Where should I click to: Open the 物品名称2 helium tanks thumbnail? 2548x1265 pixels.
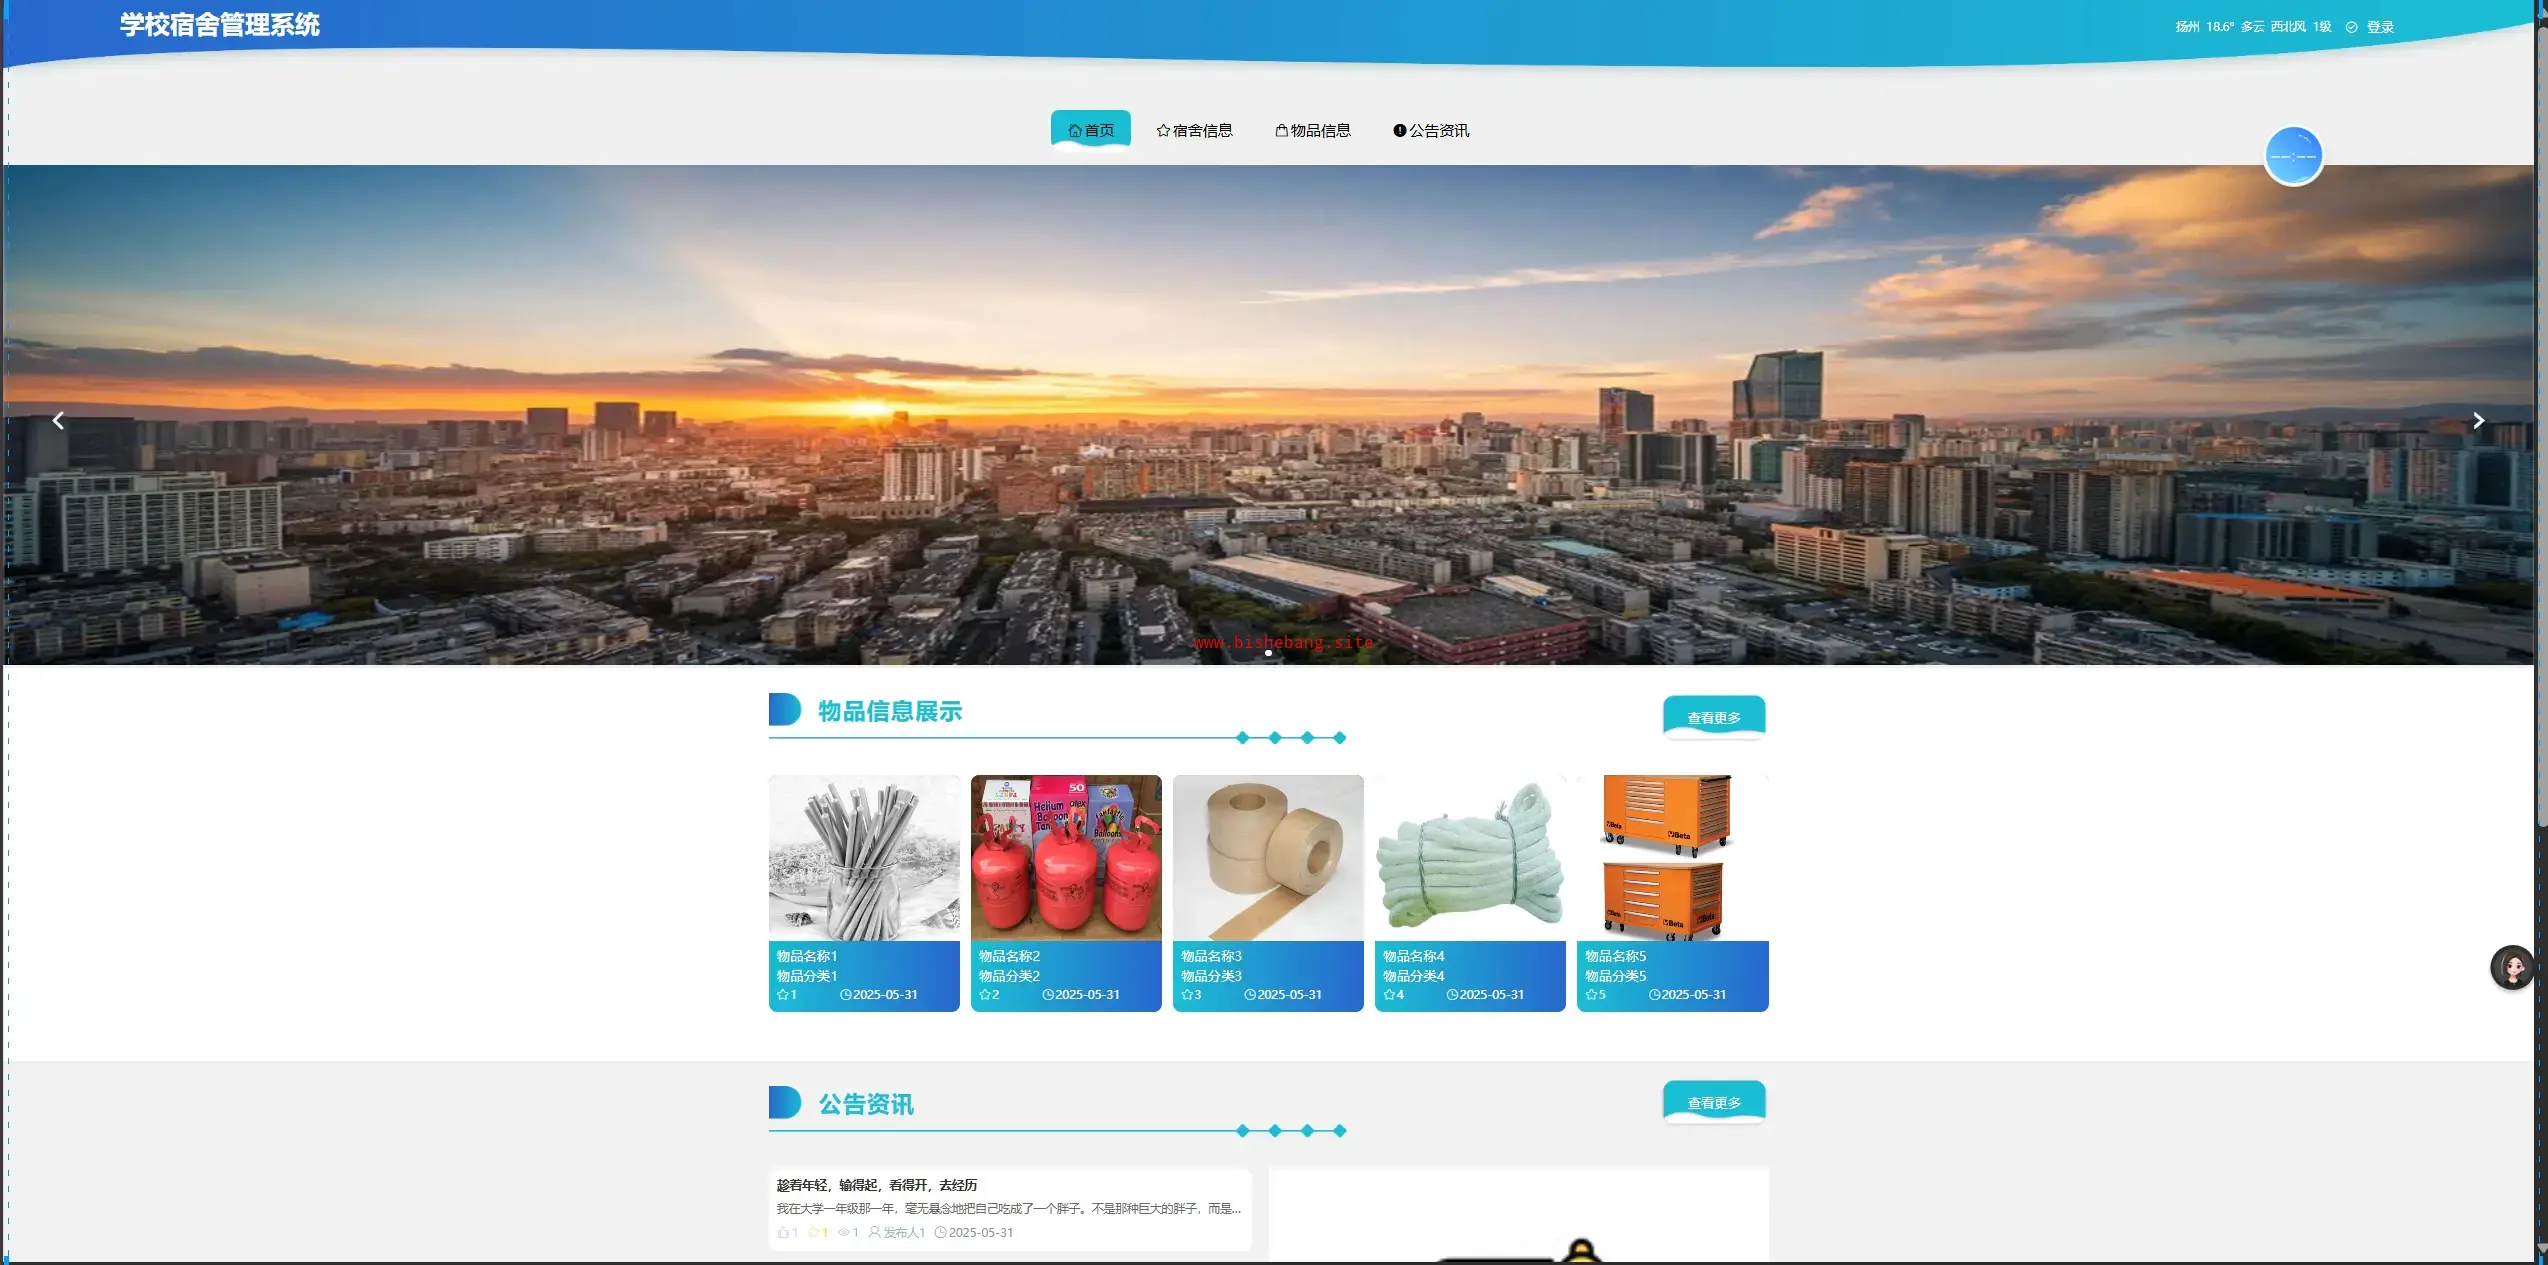(x=1066, y=857)
